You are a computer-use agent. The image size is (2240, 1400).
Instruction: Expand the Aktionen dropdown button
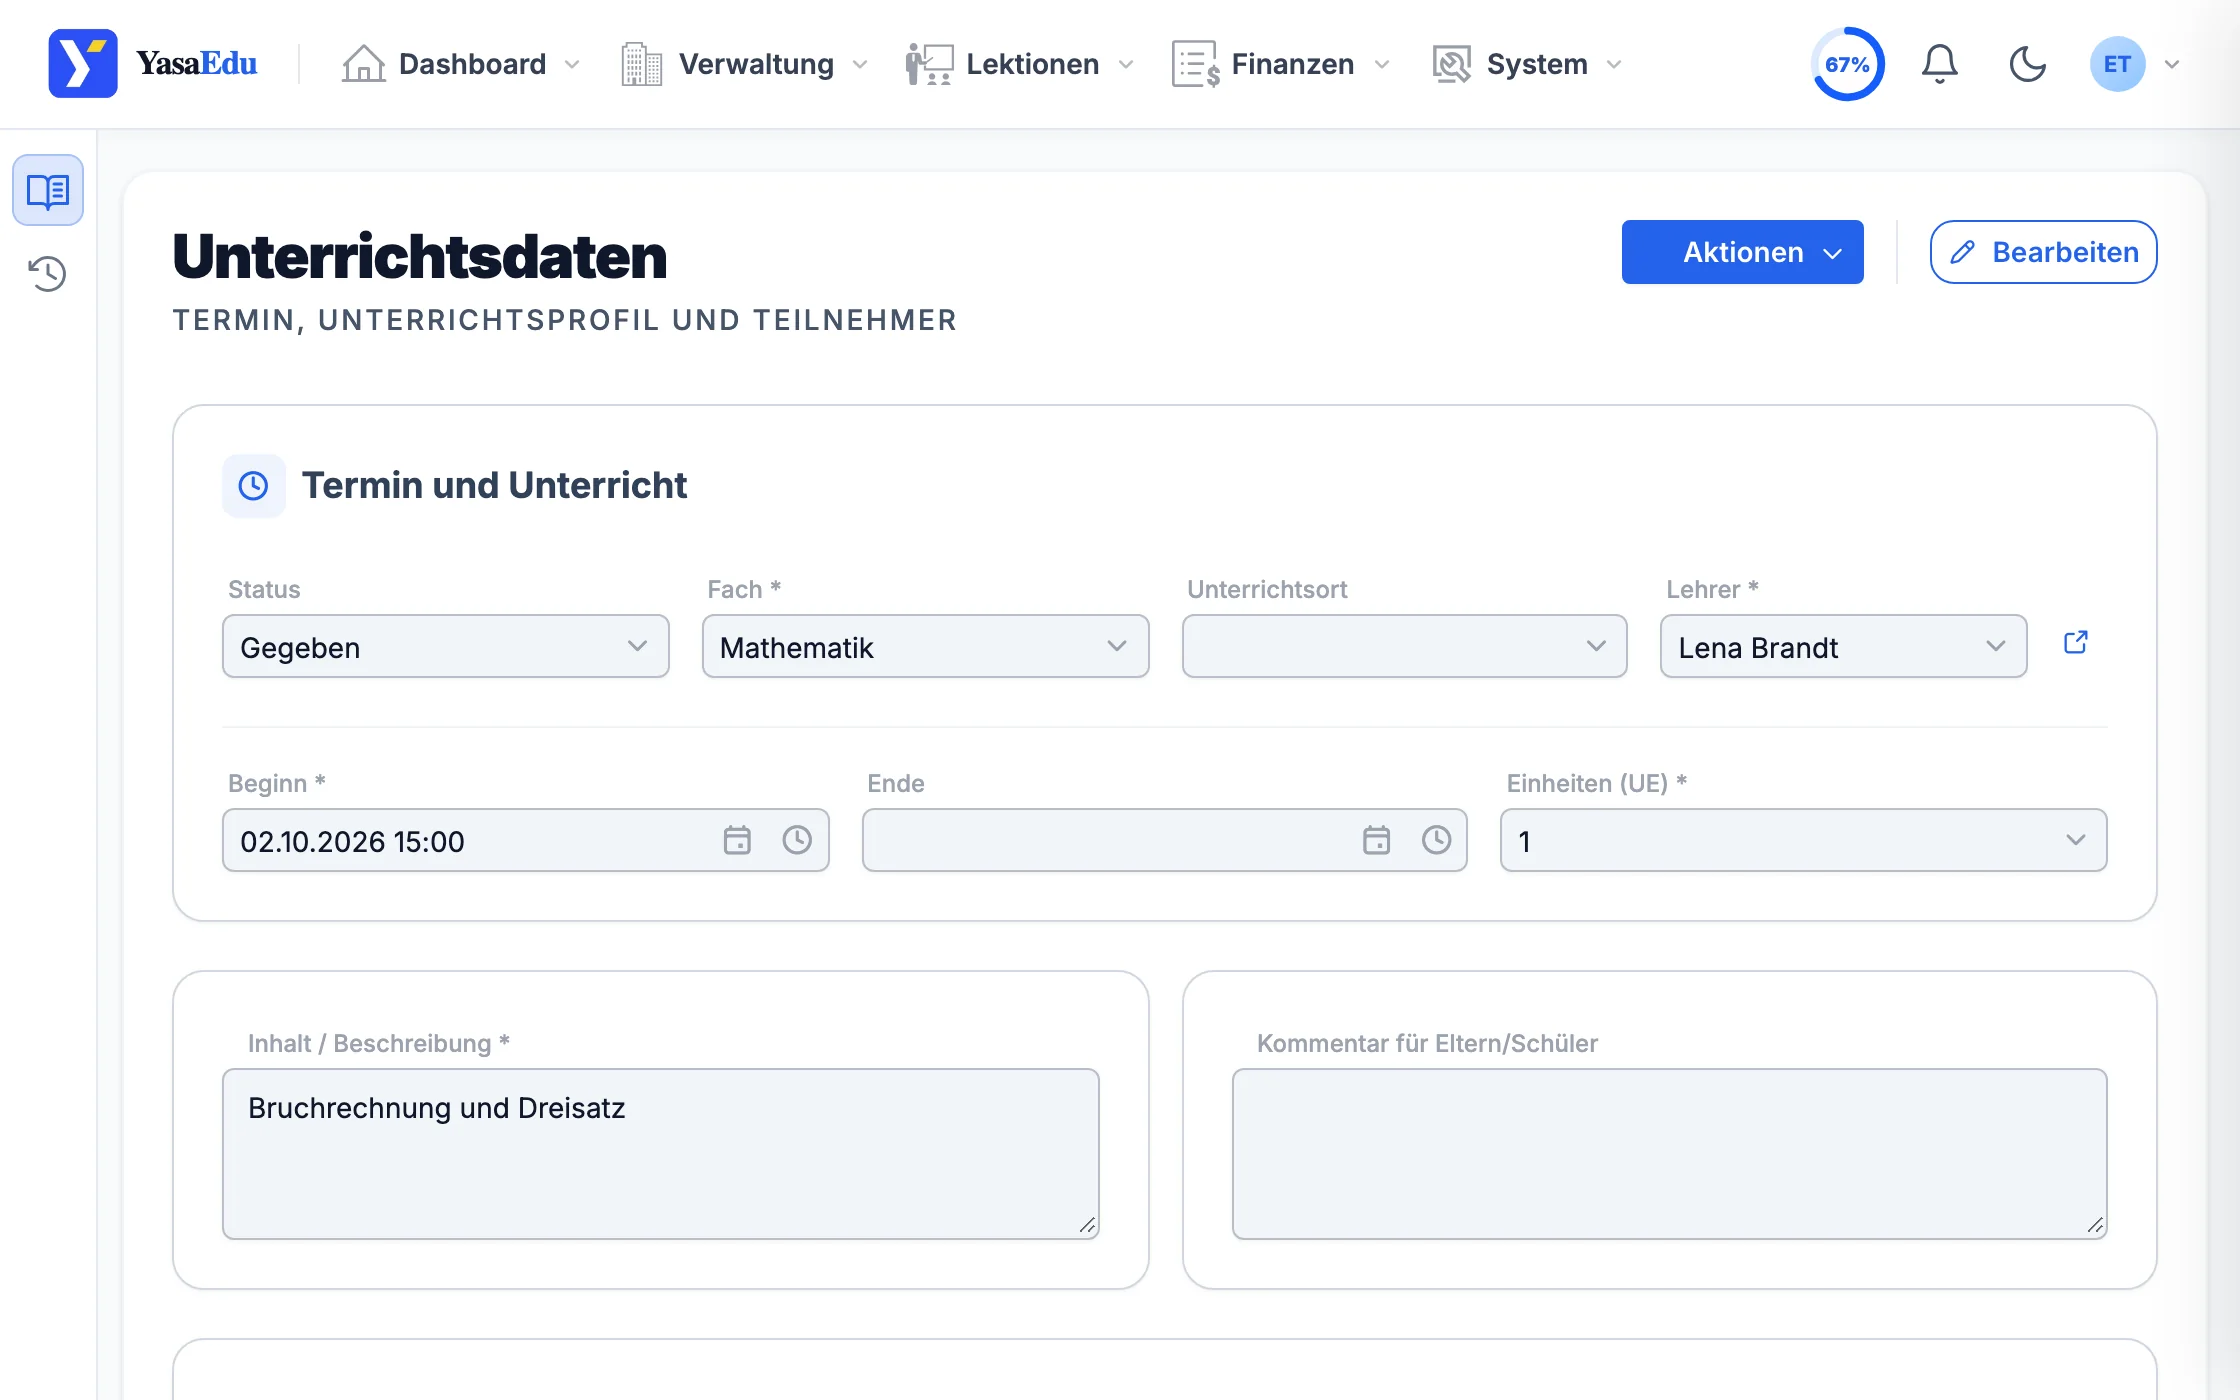coord(1742,252)
